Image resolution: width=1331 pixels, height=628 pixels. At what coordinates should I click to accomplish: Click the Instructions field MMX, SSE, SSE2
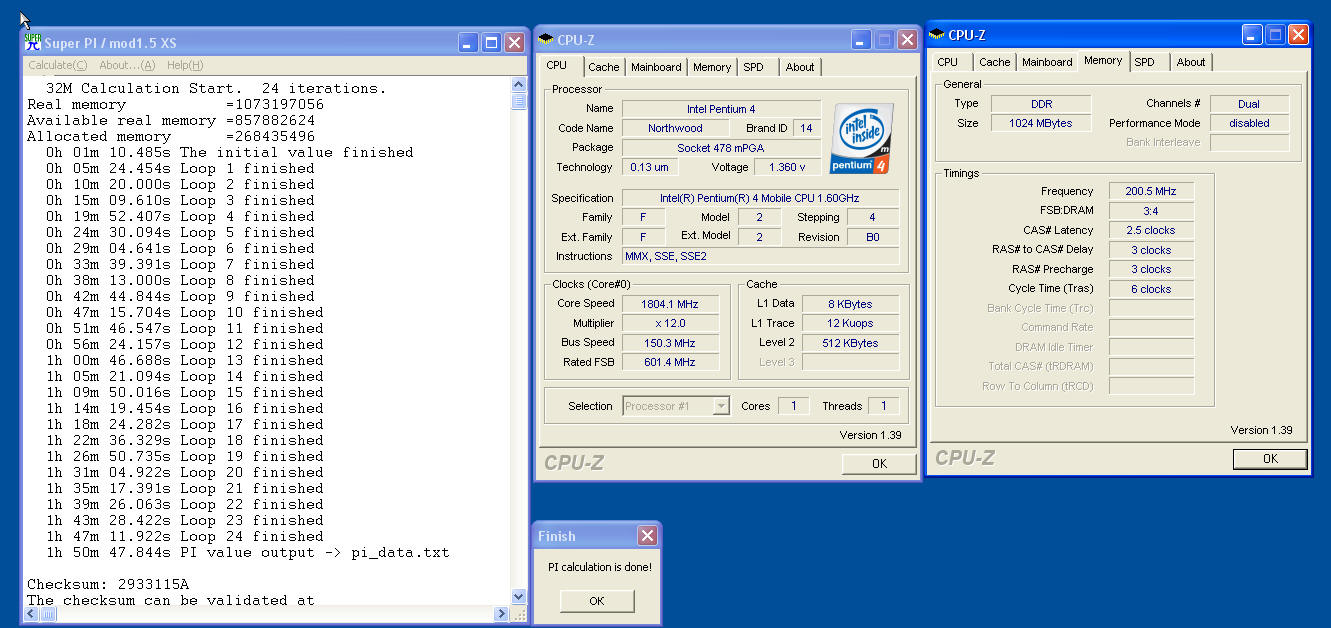pyautogui.click(x=760, y=256)
